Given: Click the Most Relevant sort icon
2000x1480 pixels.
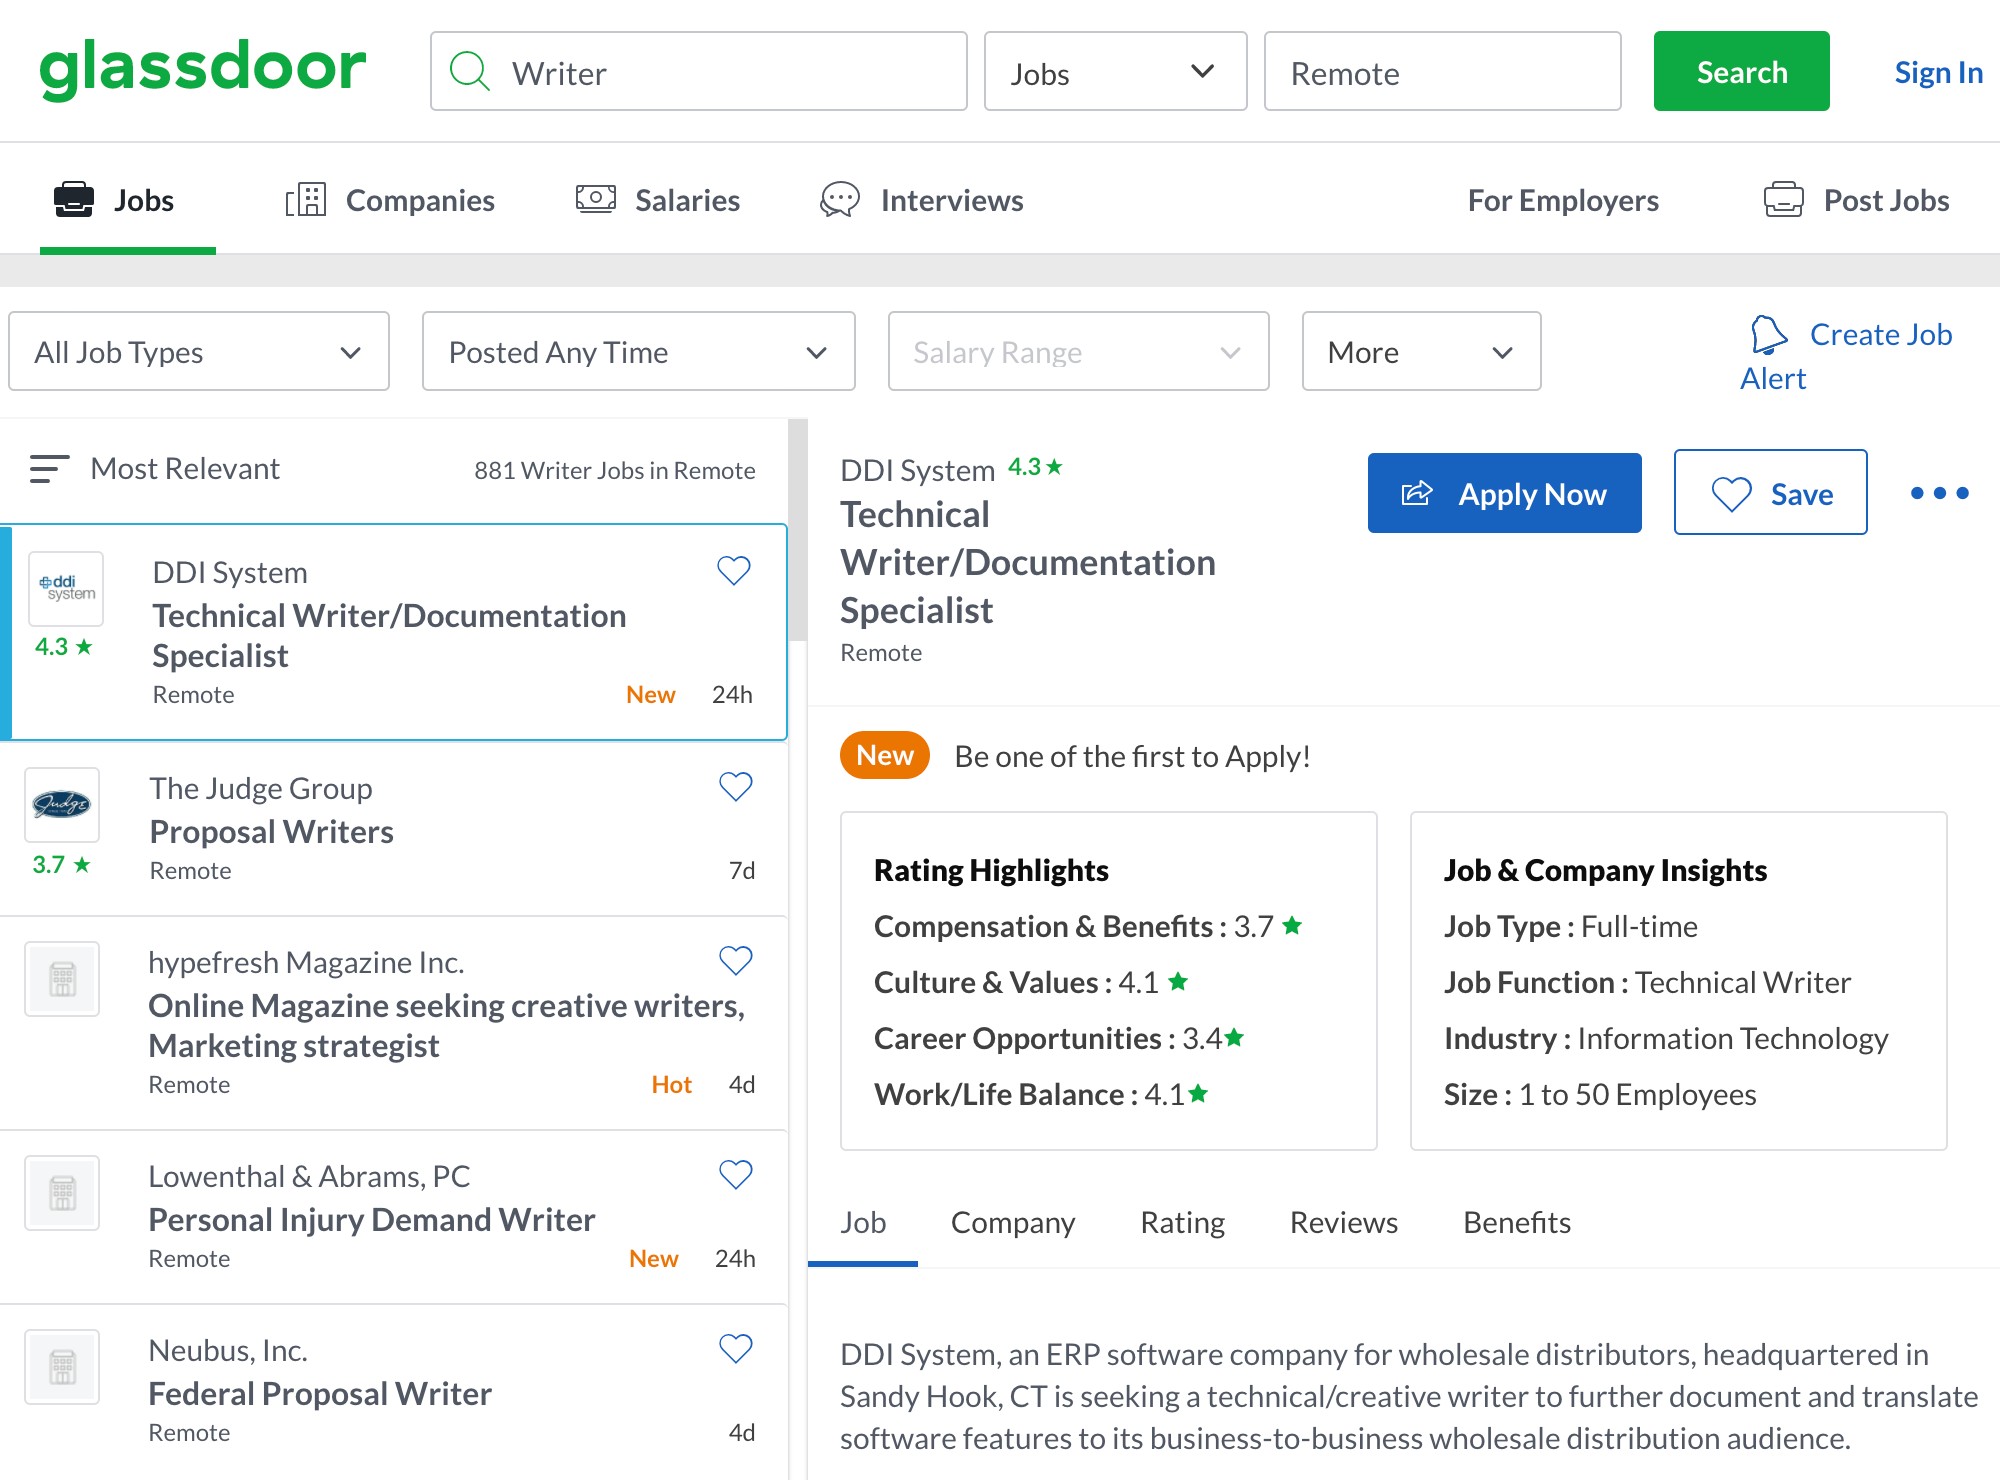Looking at the screenshot, I should pyautogui.click(x=49, y=469).
